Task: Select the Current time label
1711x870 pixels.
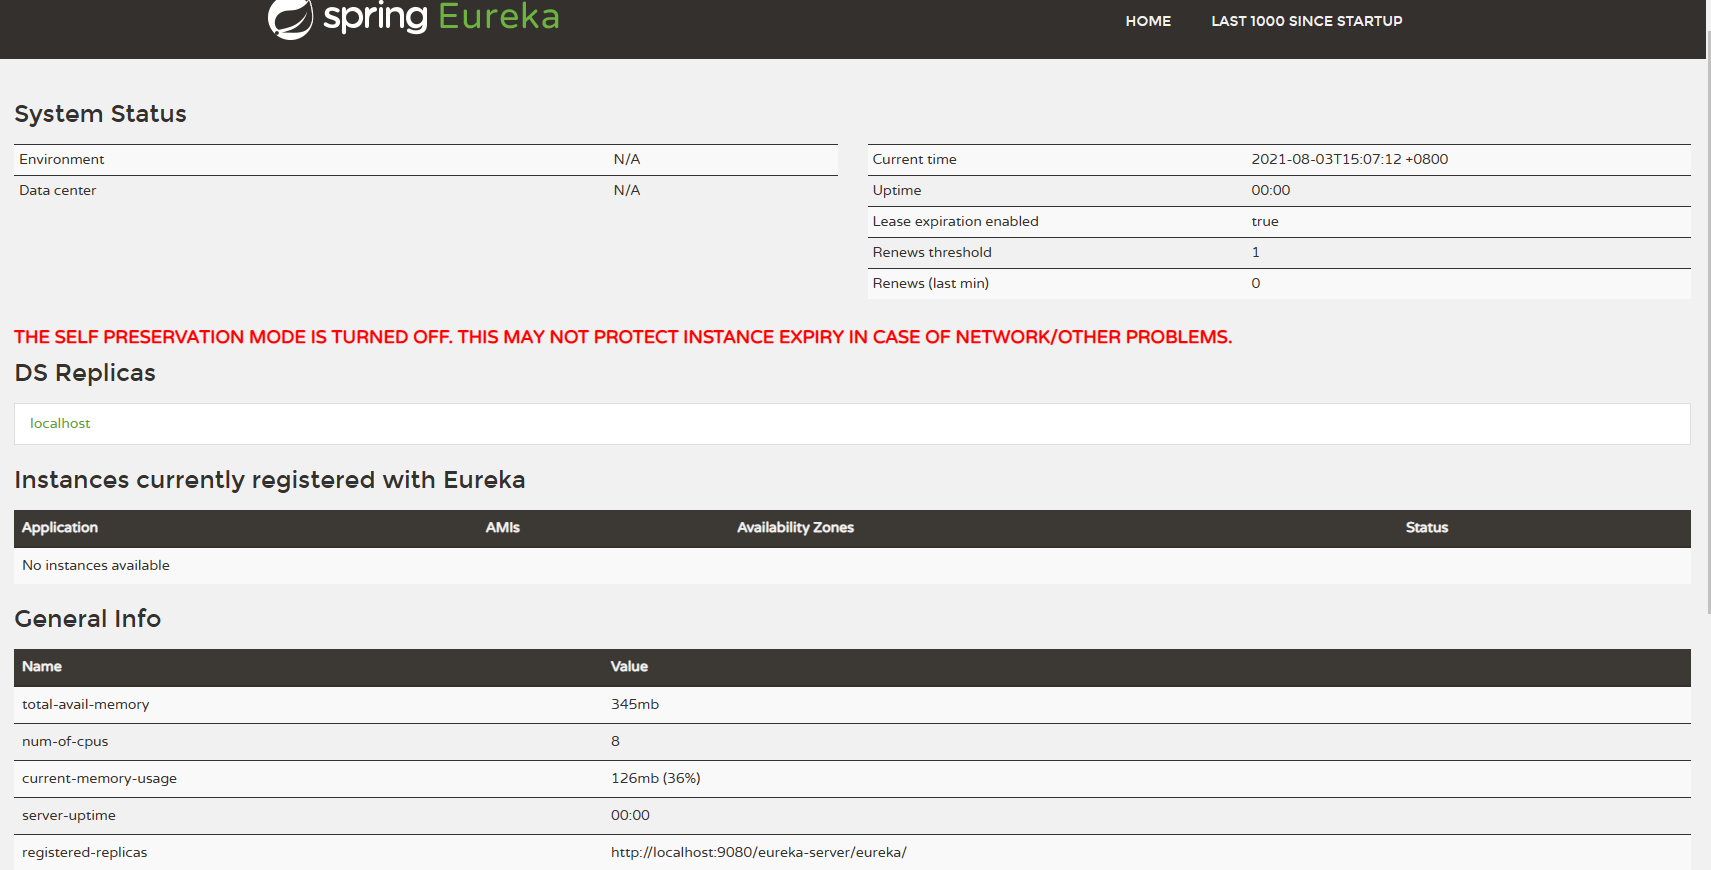Action: pos(914,159)
